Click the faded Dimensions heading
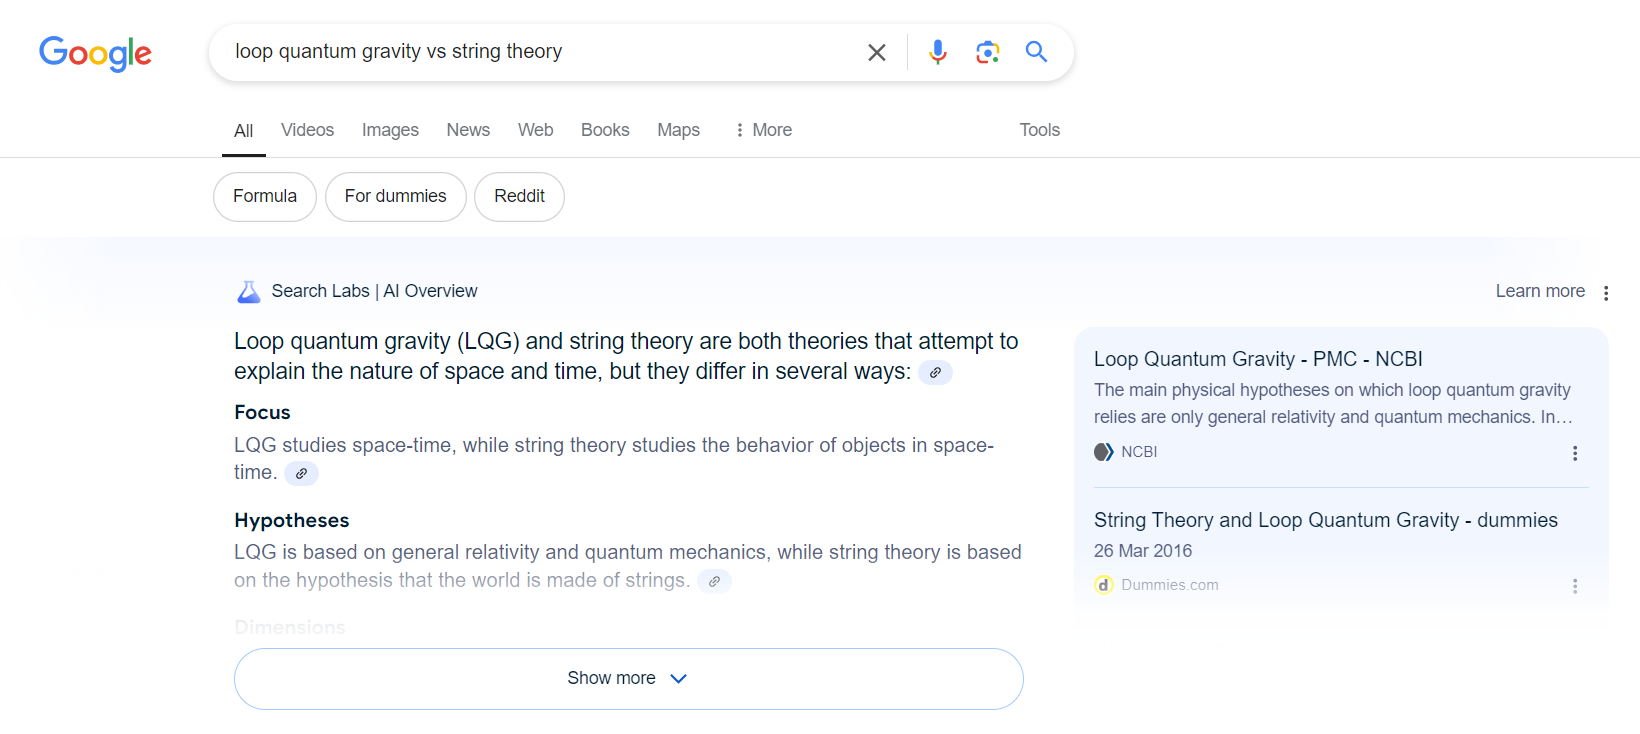 [x=290, y=628]
